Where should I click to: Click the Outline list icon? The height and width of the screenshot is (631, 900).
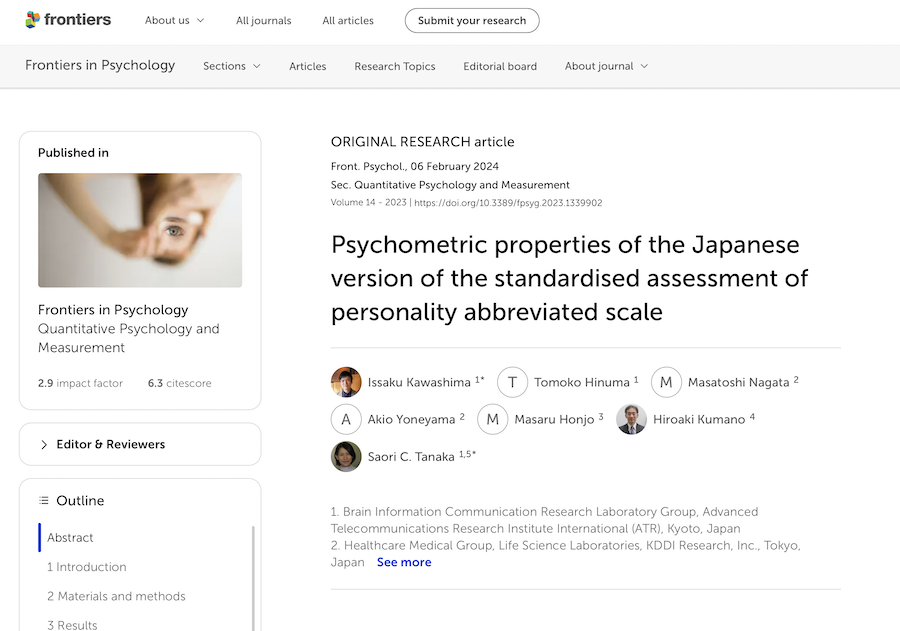coord(44,501)
